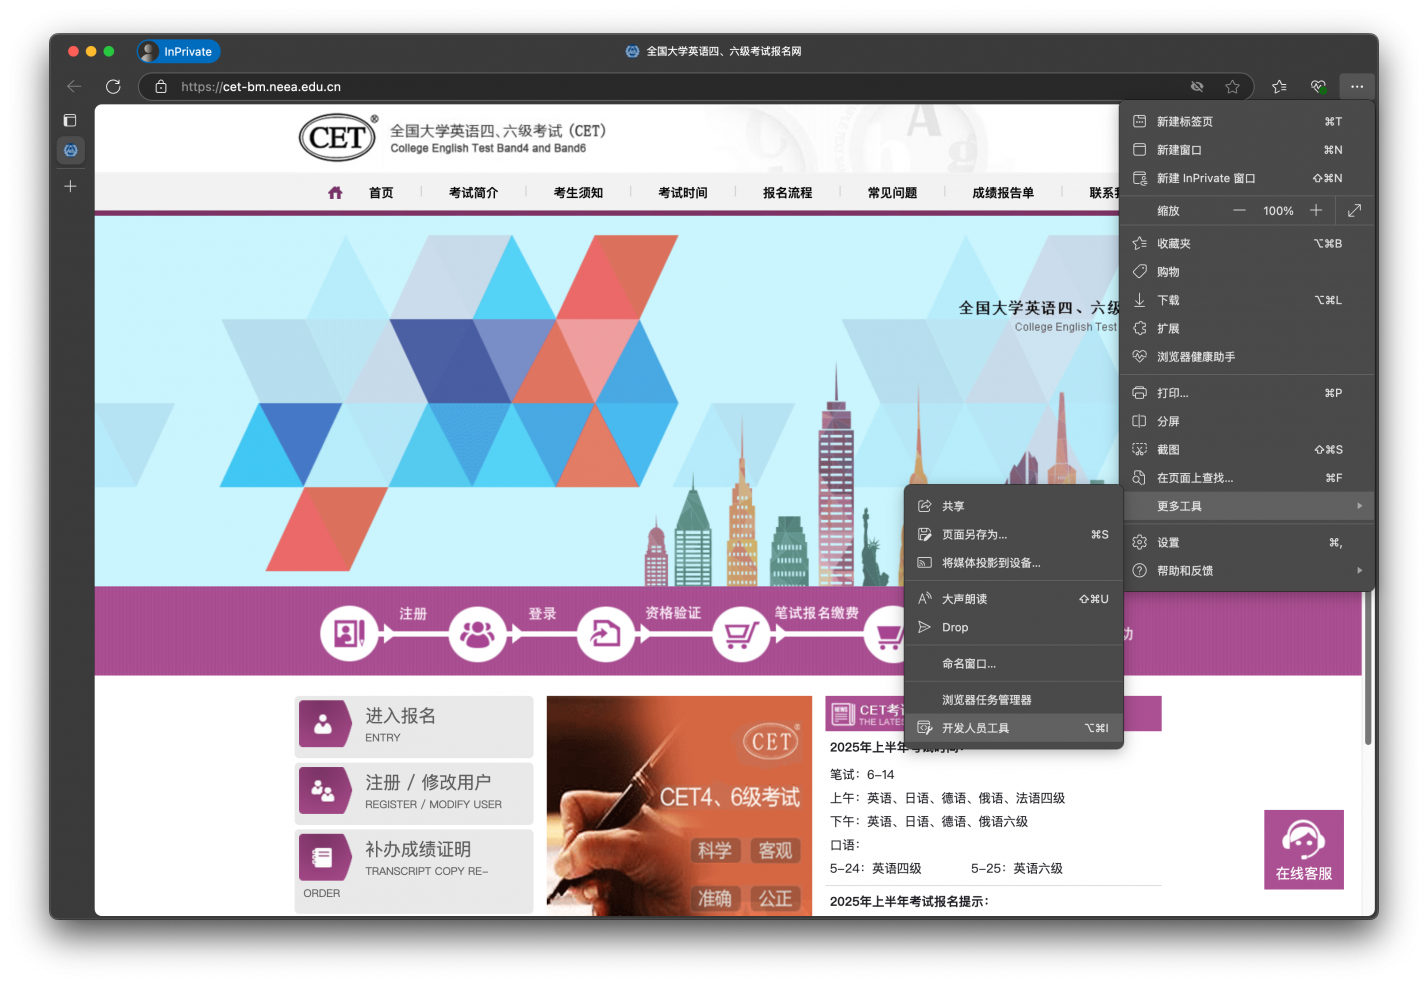Click the address bar to edit URL

click(x=600, y=86)
